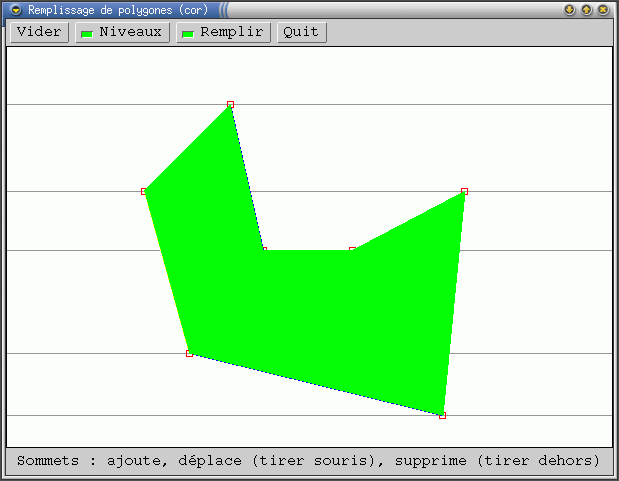
Task: Click the green indicator on Remplir
Action: coord(188,33)
